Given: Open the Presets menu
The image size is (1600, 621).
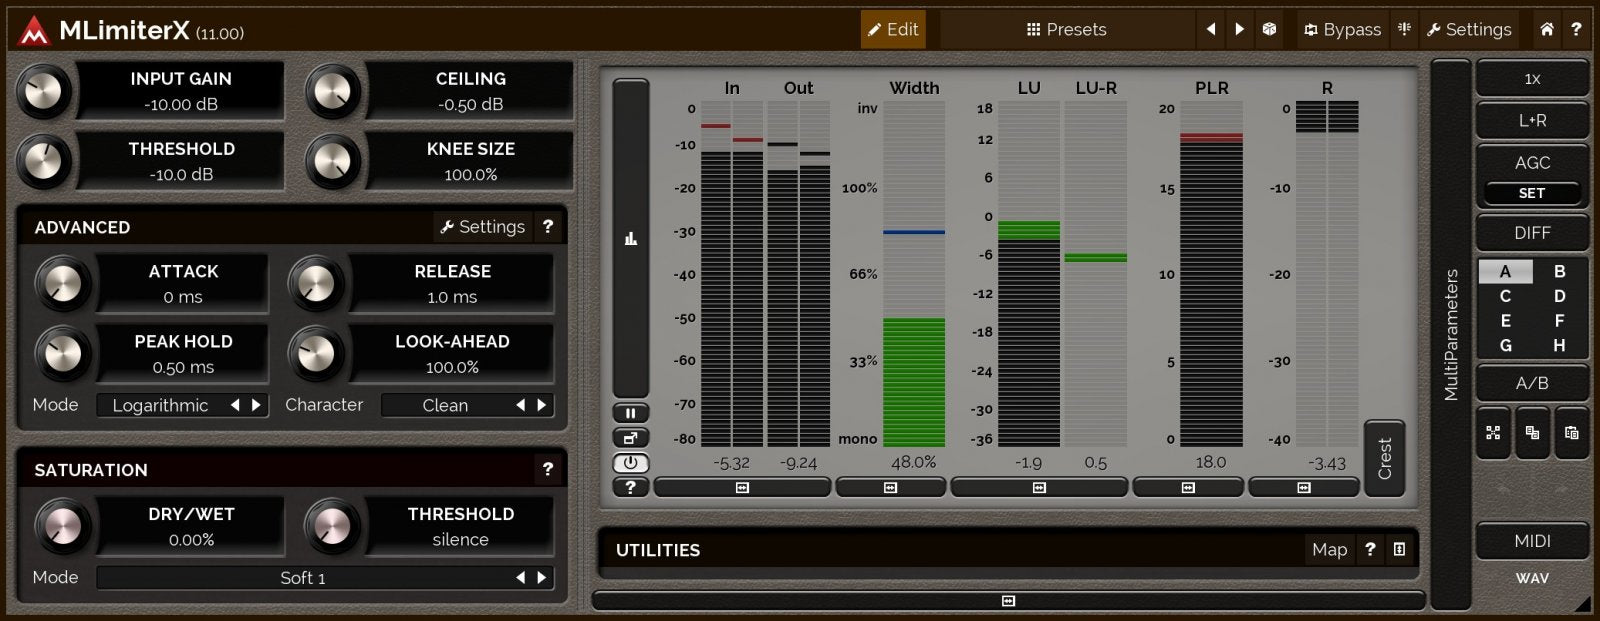Looking at the screenshot, I should 1066,29.
